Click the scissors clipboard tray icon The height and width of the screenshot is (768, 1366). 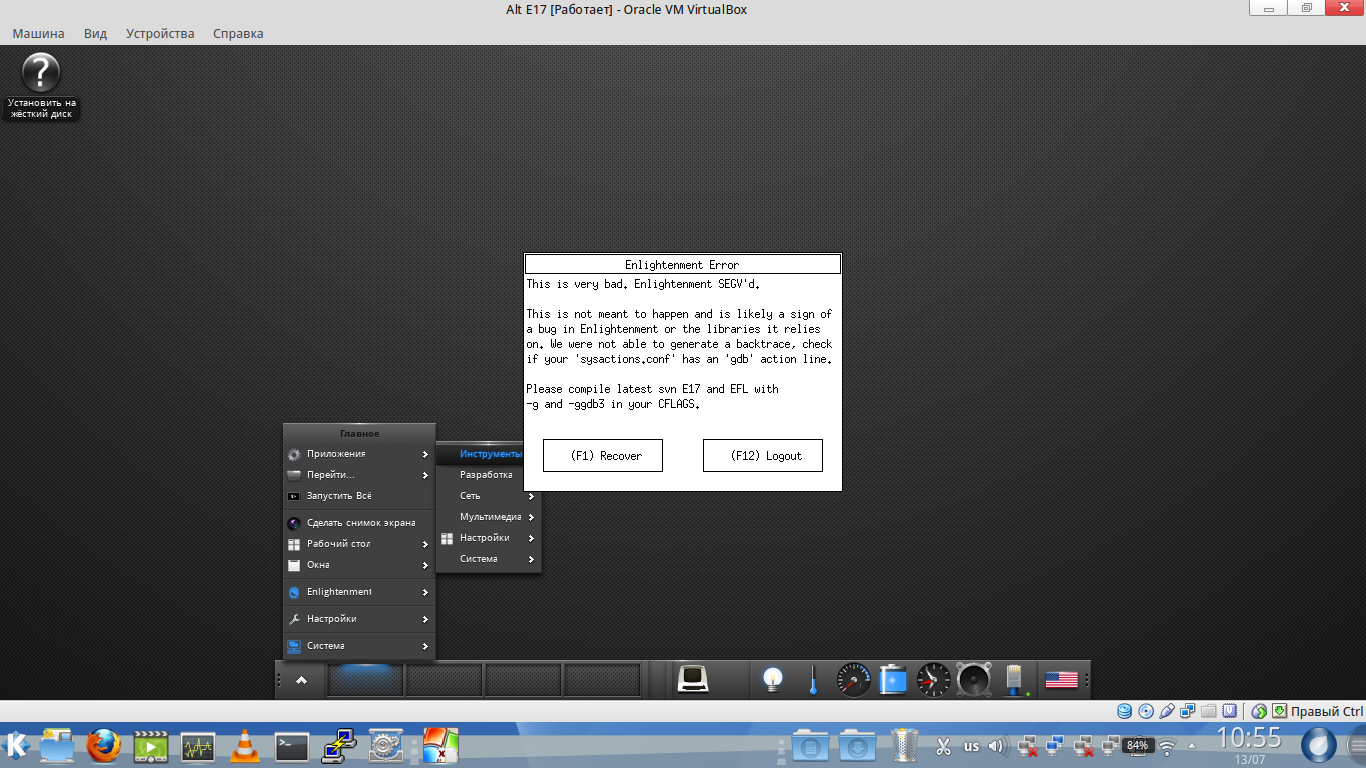coord(943,746)
